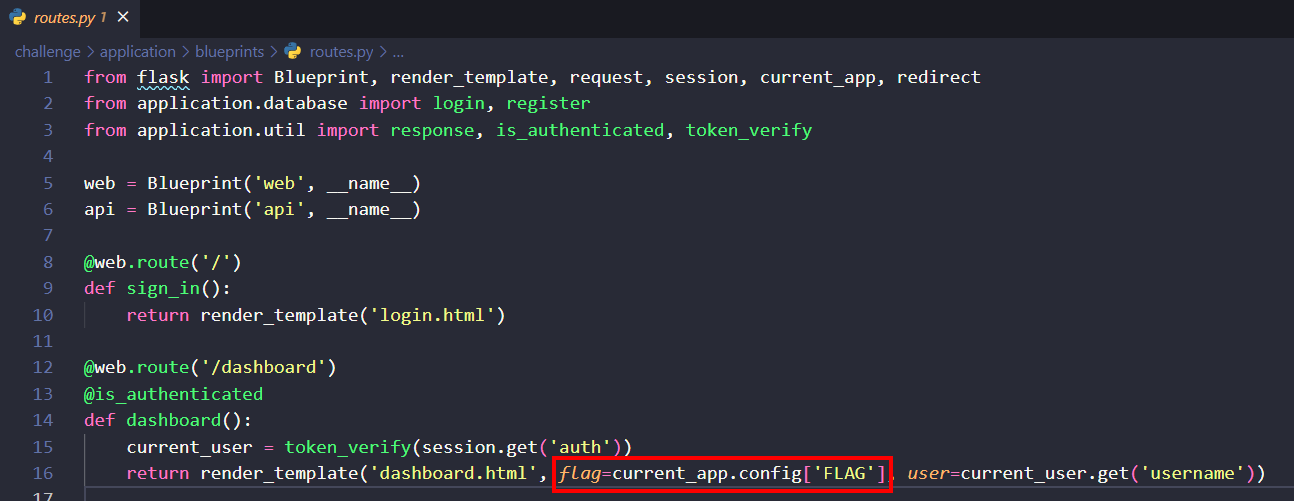Click routes.py in the breadcrumb path
The image size is (1294, 501).
pos(342,51)
